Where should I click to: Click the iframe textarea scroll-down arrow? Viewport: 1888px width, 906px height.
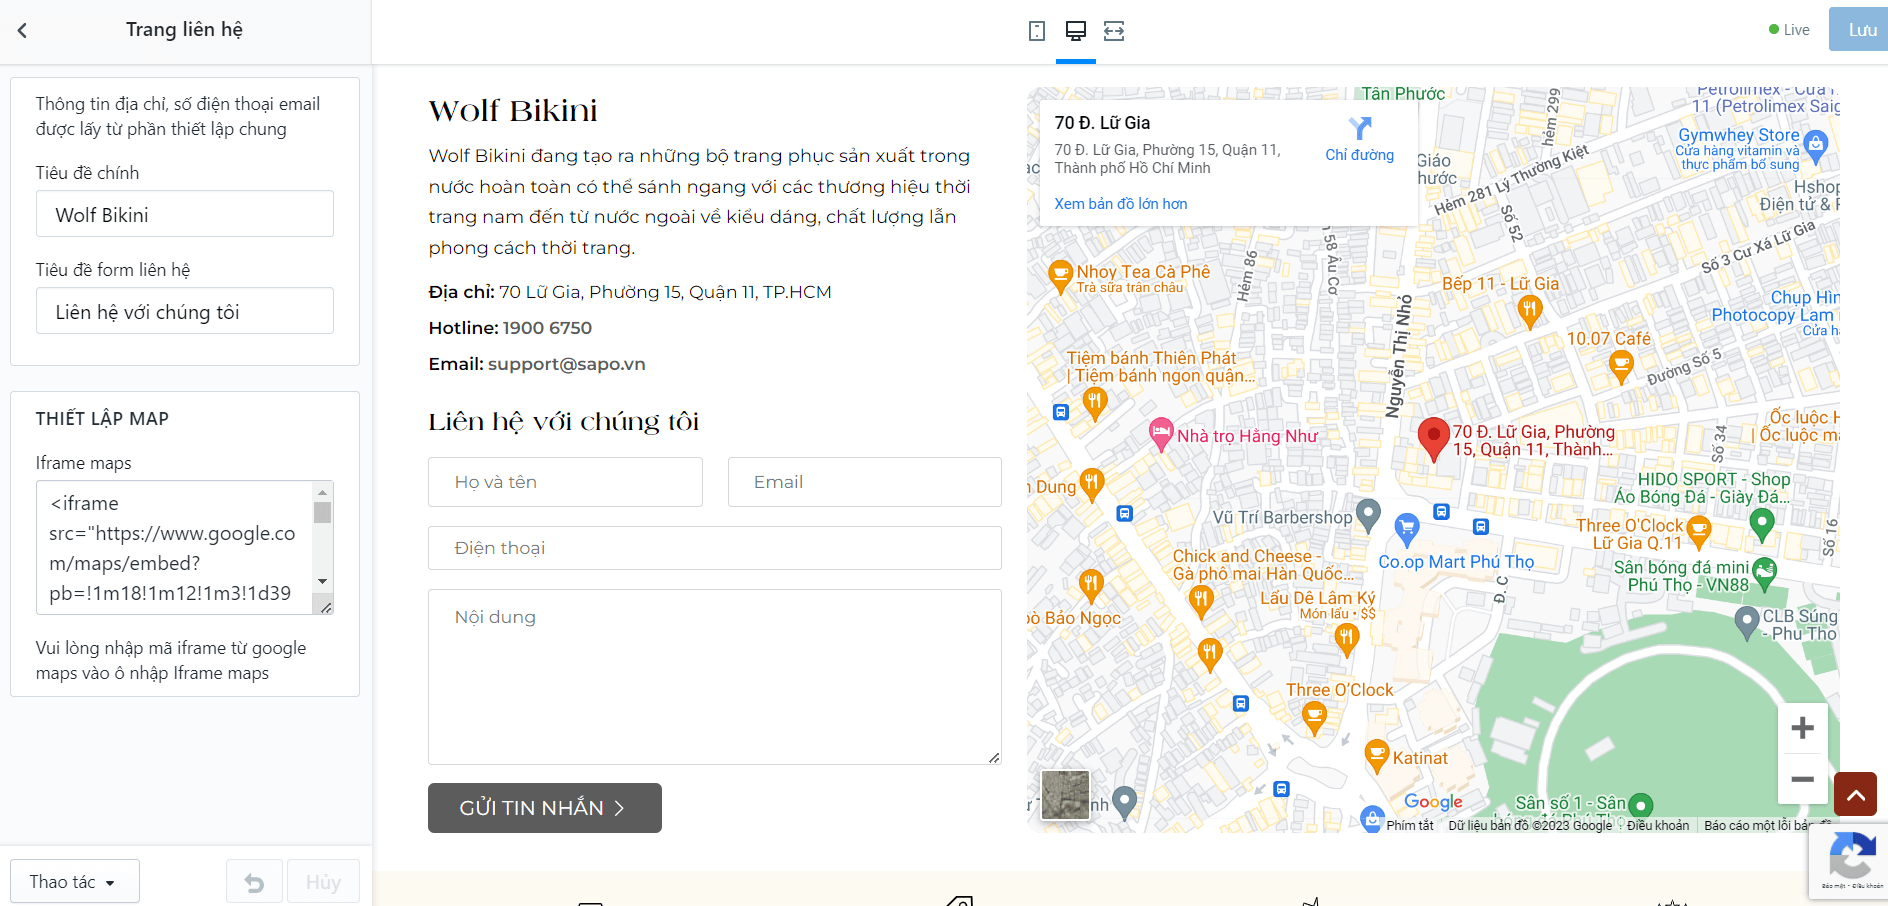(x=322, y=581)
